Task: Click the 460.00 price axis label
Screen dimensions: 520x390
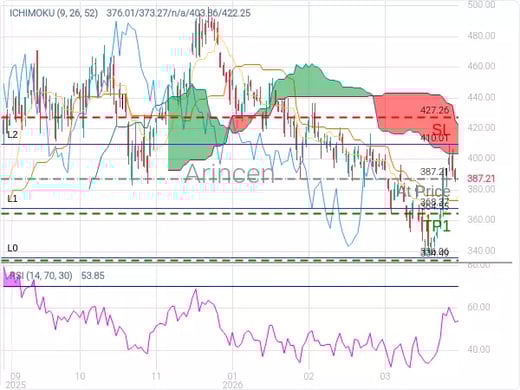Action: click(481, 66)
